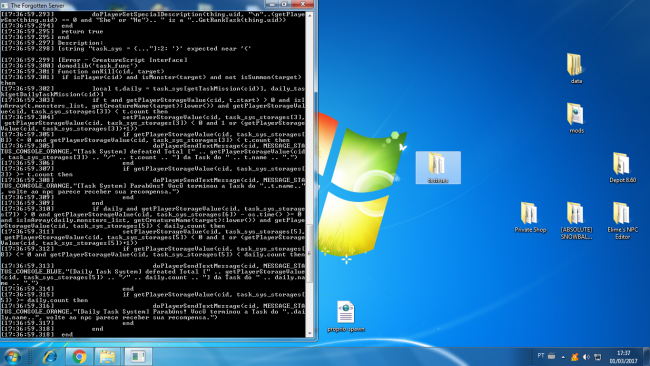This screenshot has width=650, height=366.
Task: Click the orange security warning tray icon
Action: pyautogui.click(x=574, y=357)
